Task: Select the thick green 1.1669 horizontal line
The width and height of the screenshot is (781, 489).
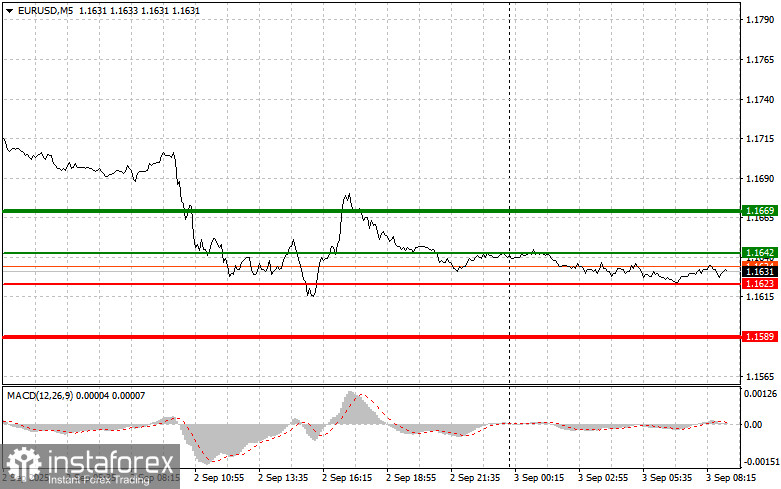Action: [372, 211]
